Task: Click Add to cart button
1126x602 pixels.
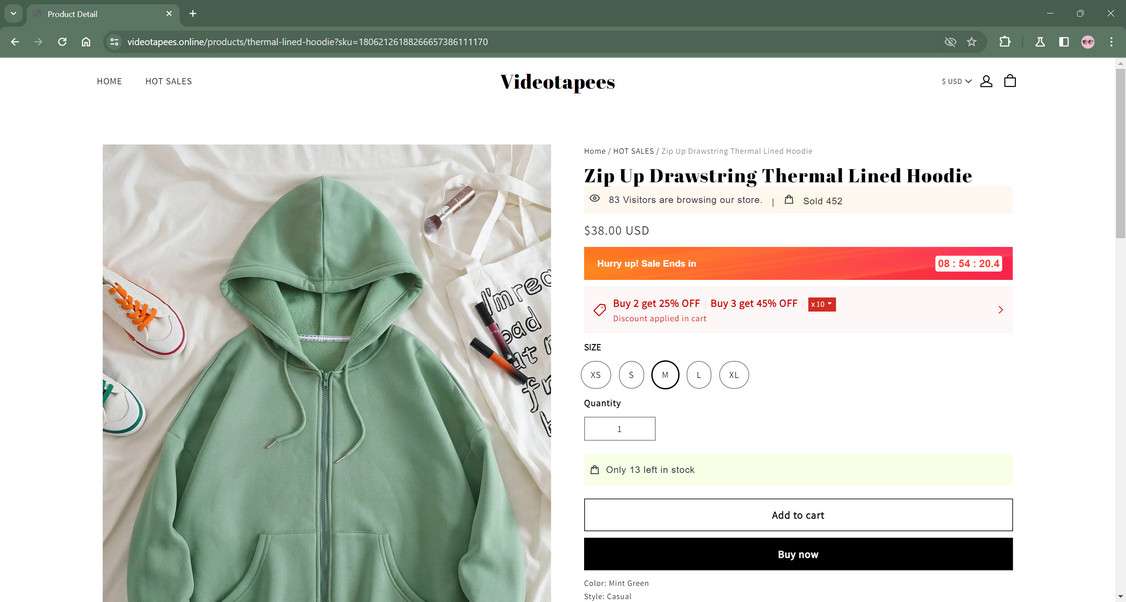Action: point(798,515)
